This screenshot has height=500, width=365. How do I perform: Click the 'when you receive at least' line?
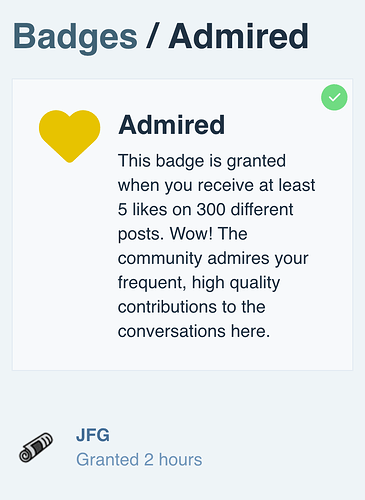[216, 186]
